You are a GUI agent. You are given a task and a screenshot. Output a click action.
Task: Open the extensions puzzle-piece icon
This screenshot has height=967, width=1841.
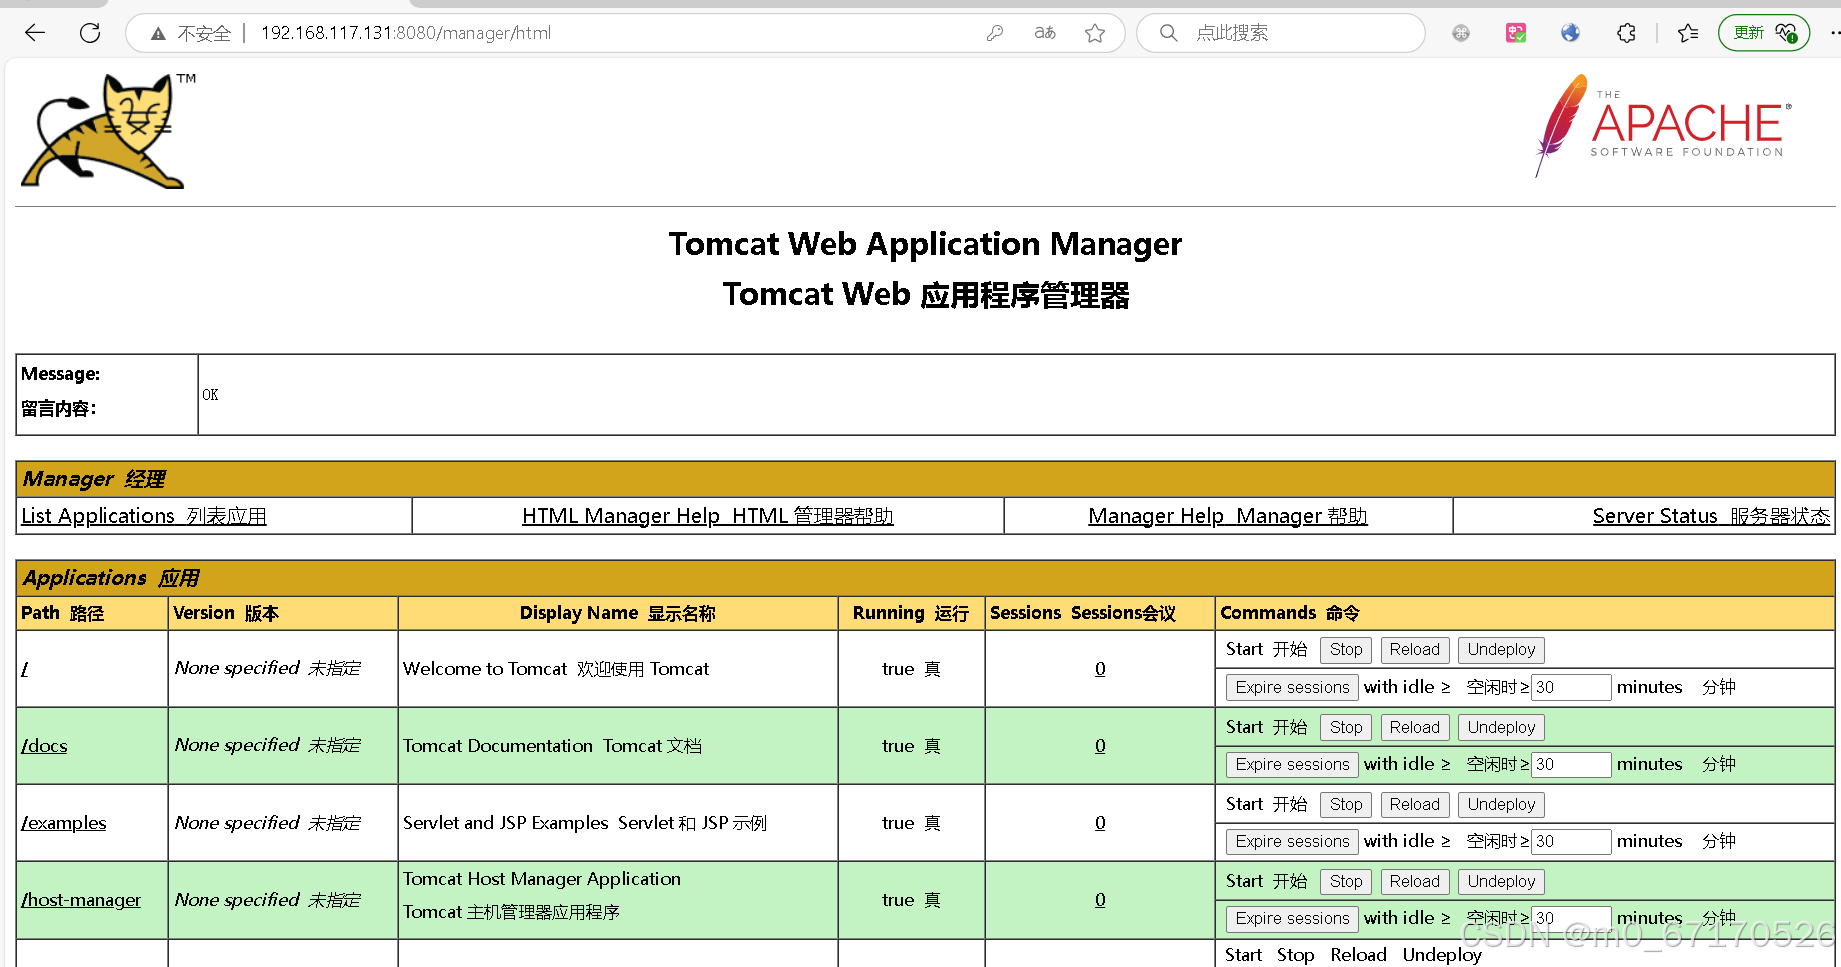[1626, 33]
